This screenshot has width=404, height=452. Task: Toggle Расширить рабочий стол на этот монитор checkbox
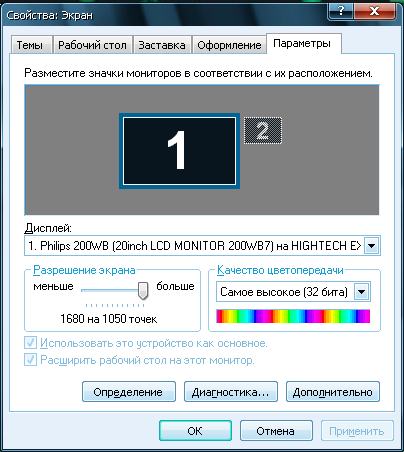tap(30, 360)
